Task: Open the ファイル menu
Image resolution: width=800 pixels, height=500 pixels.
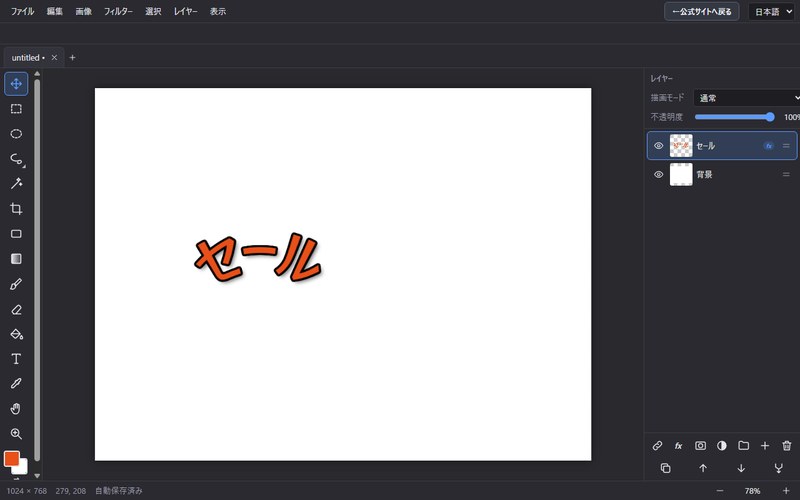Action: click(x=22, y=11)
